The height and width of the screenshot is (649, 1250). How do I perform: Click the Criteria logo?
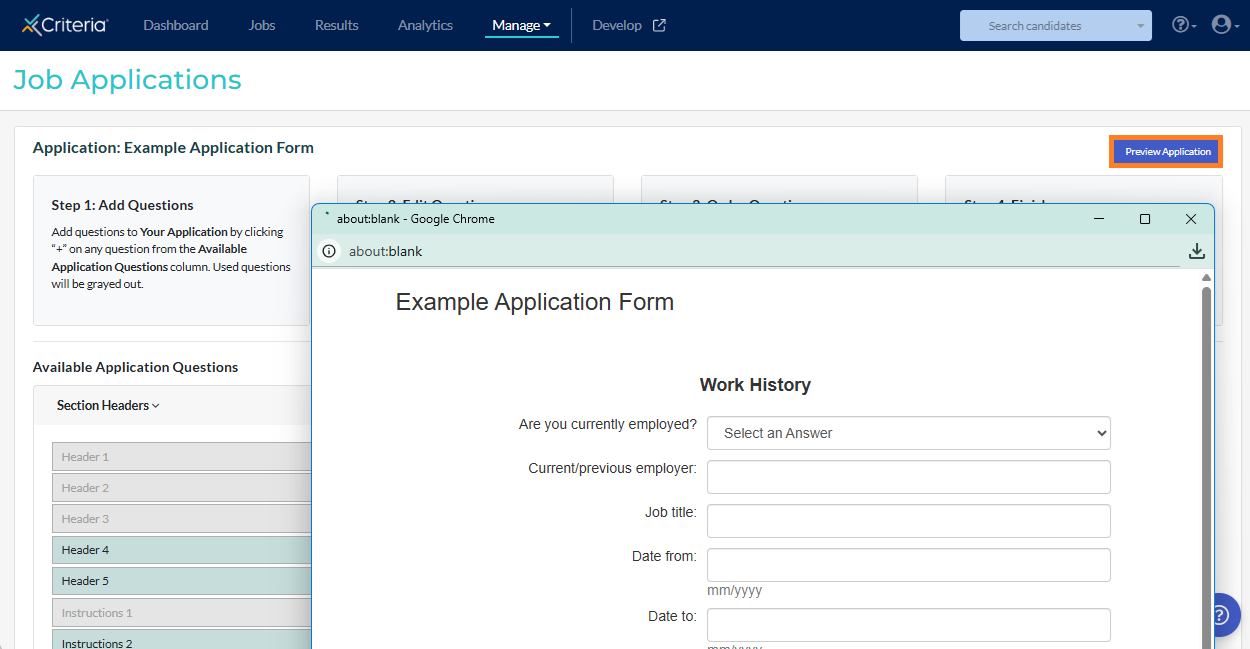coord(65,25)
